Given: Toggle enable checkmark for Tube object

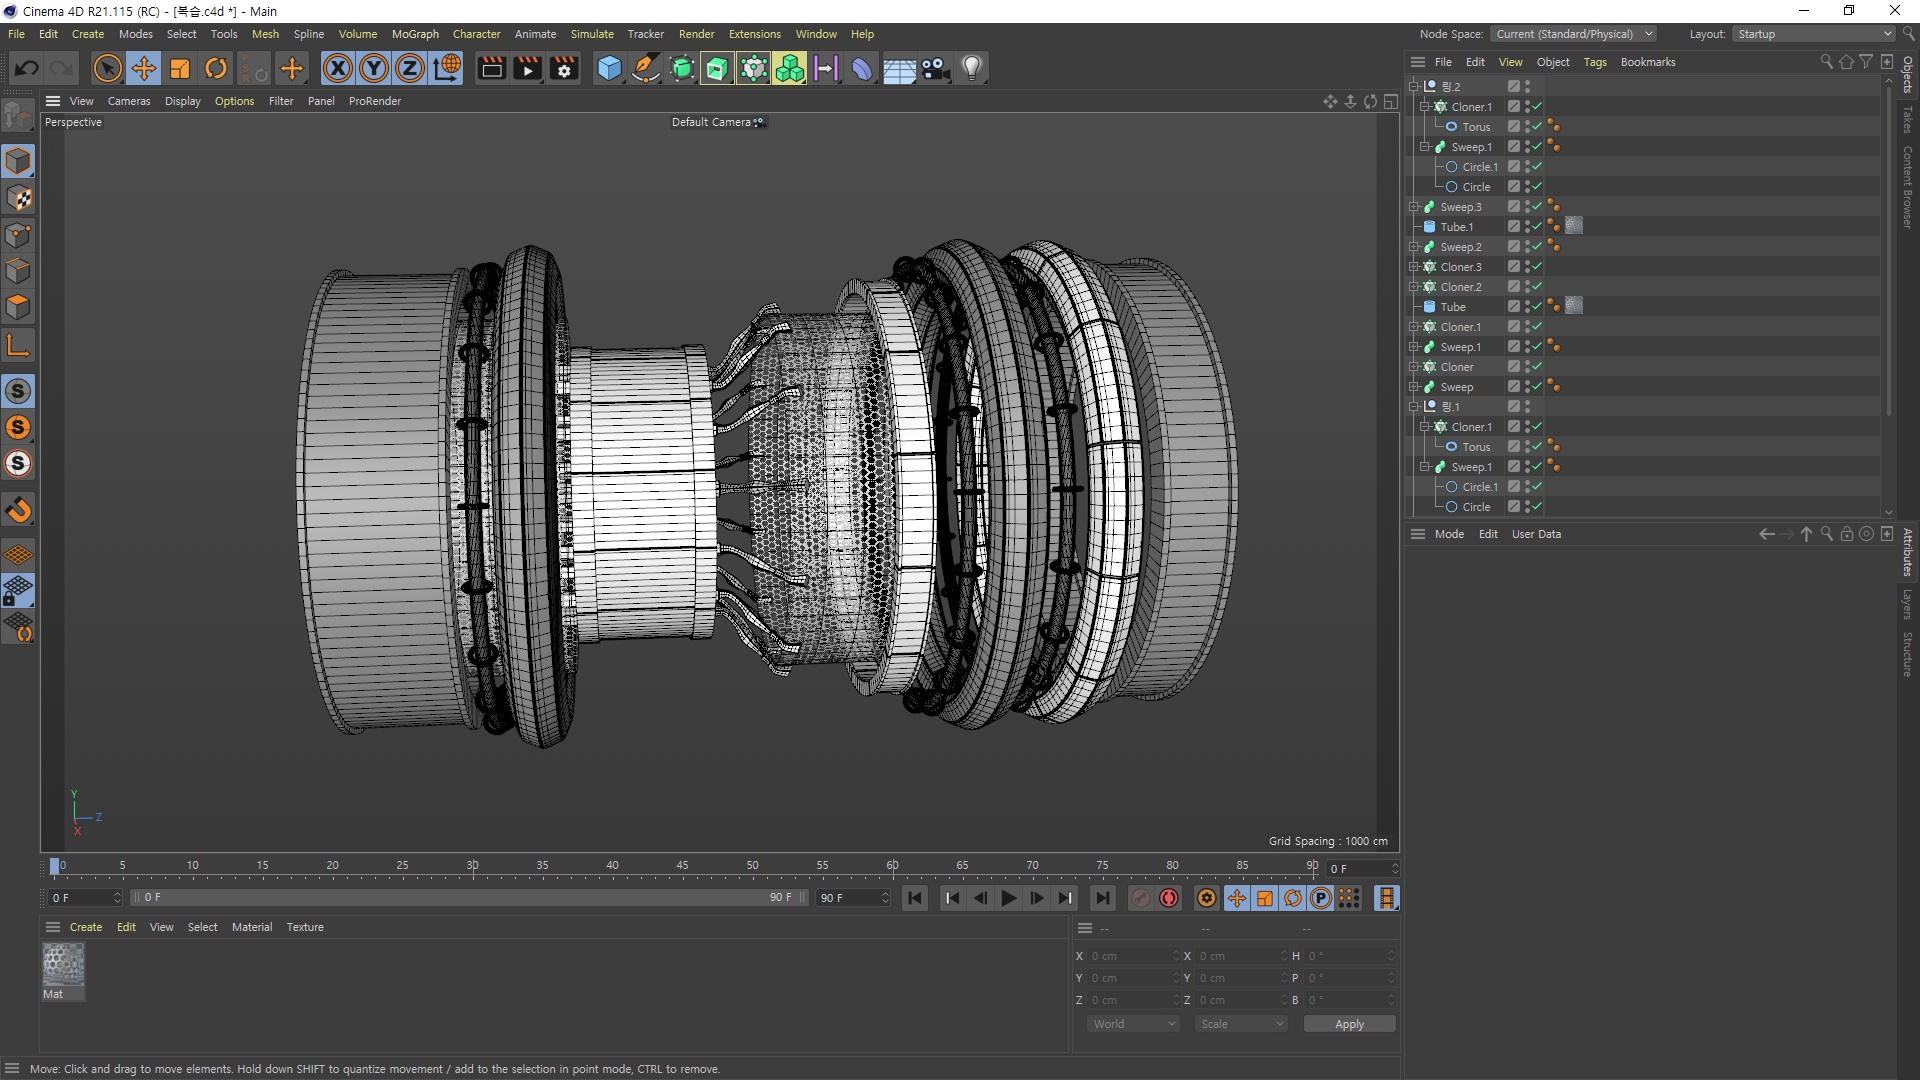Looking at the screenshot, I should (x=1537, y=307).
